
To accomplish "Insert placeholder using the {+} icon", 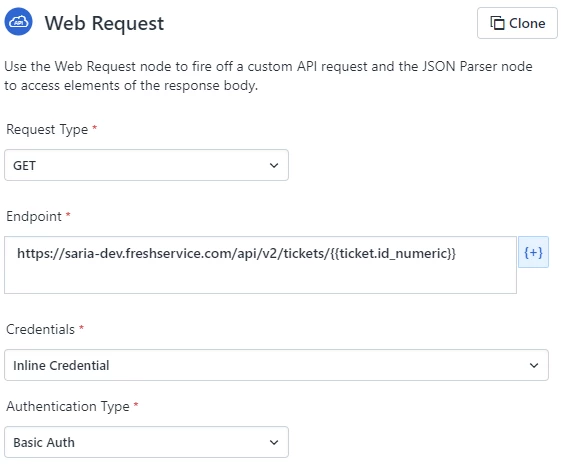I will pyautogui.click(x=533, y=252).
